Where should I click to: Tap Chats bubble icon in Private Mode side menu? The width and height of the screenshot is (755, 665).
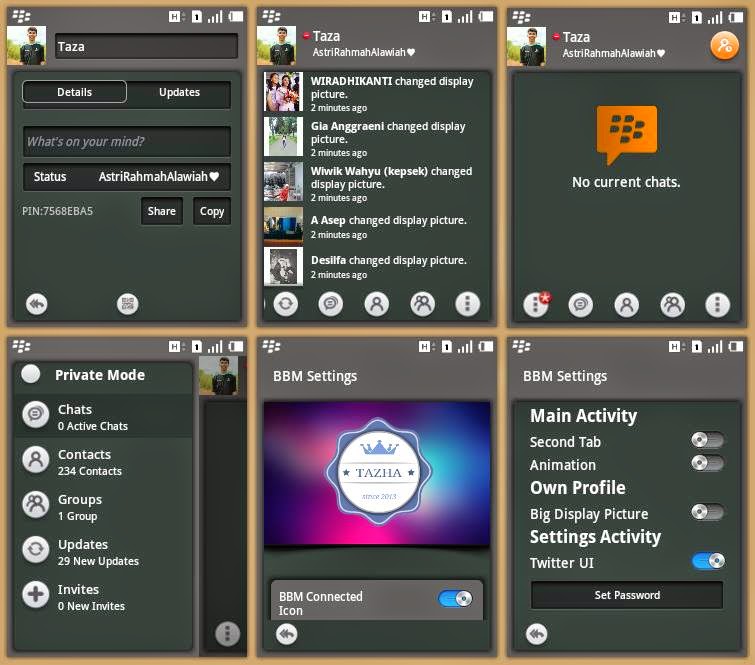pos(36,415)
